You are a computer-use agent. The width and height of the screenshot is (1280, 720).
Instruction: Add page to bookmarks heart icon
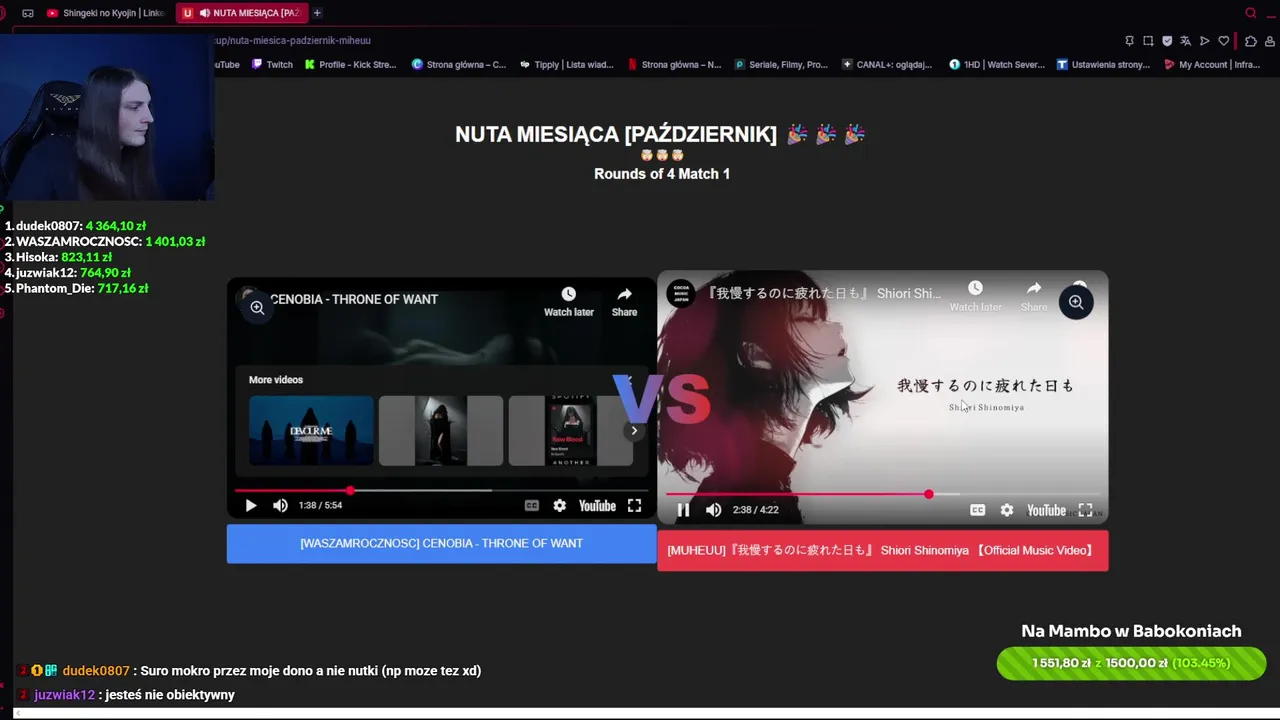[x=1223, y=41]
